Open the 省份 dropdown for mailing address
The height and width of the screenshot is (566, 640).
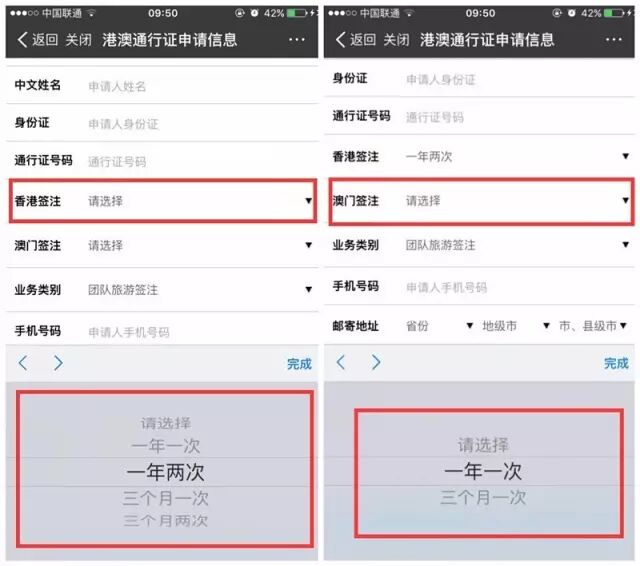(x=440, y=326)
